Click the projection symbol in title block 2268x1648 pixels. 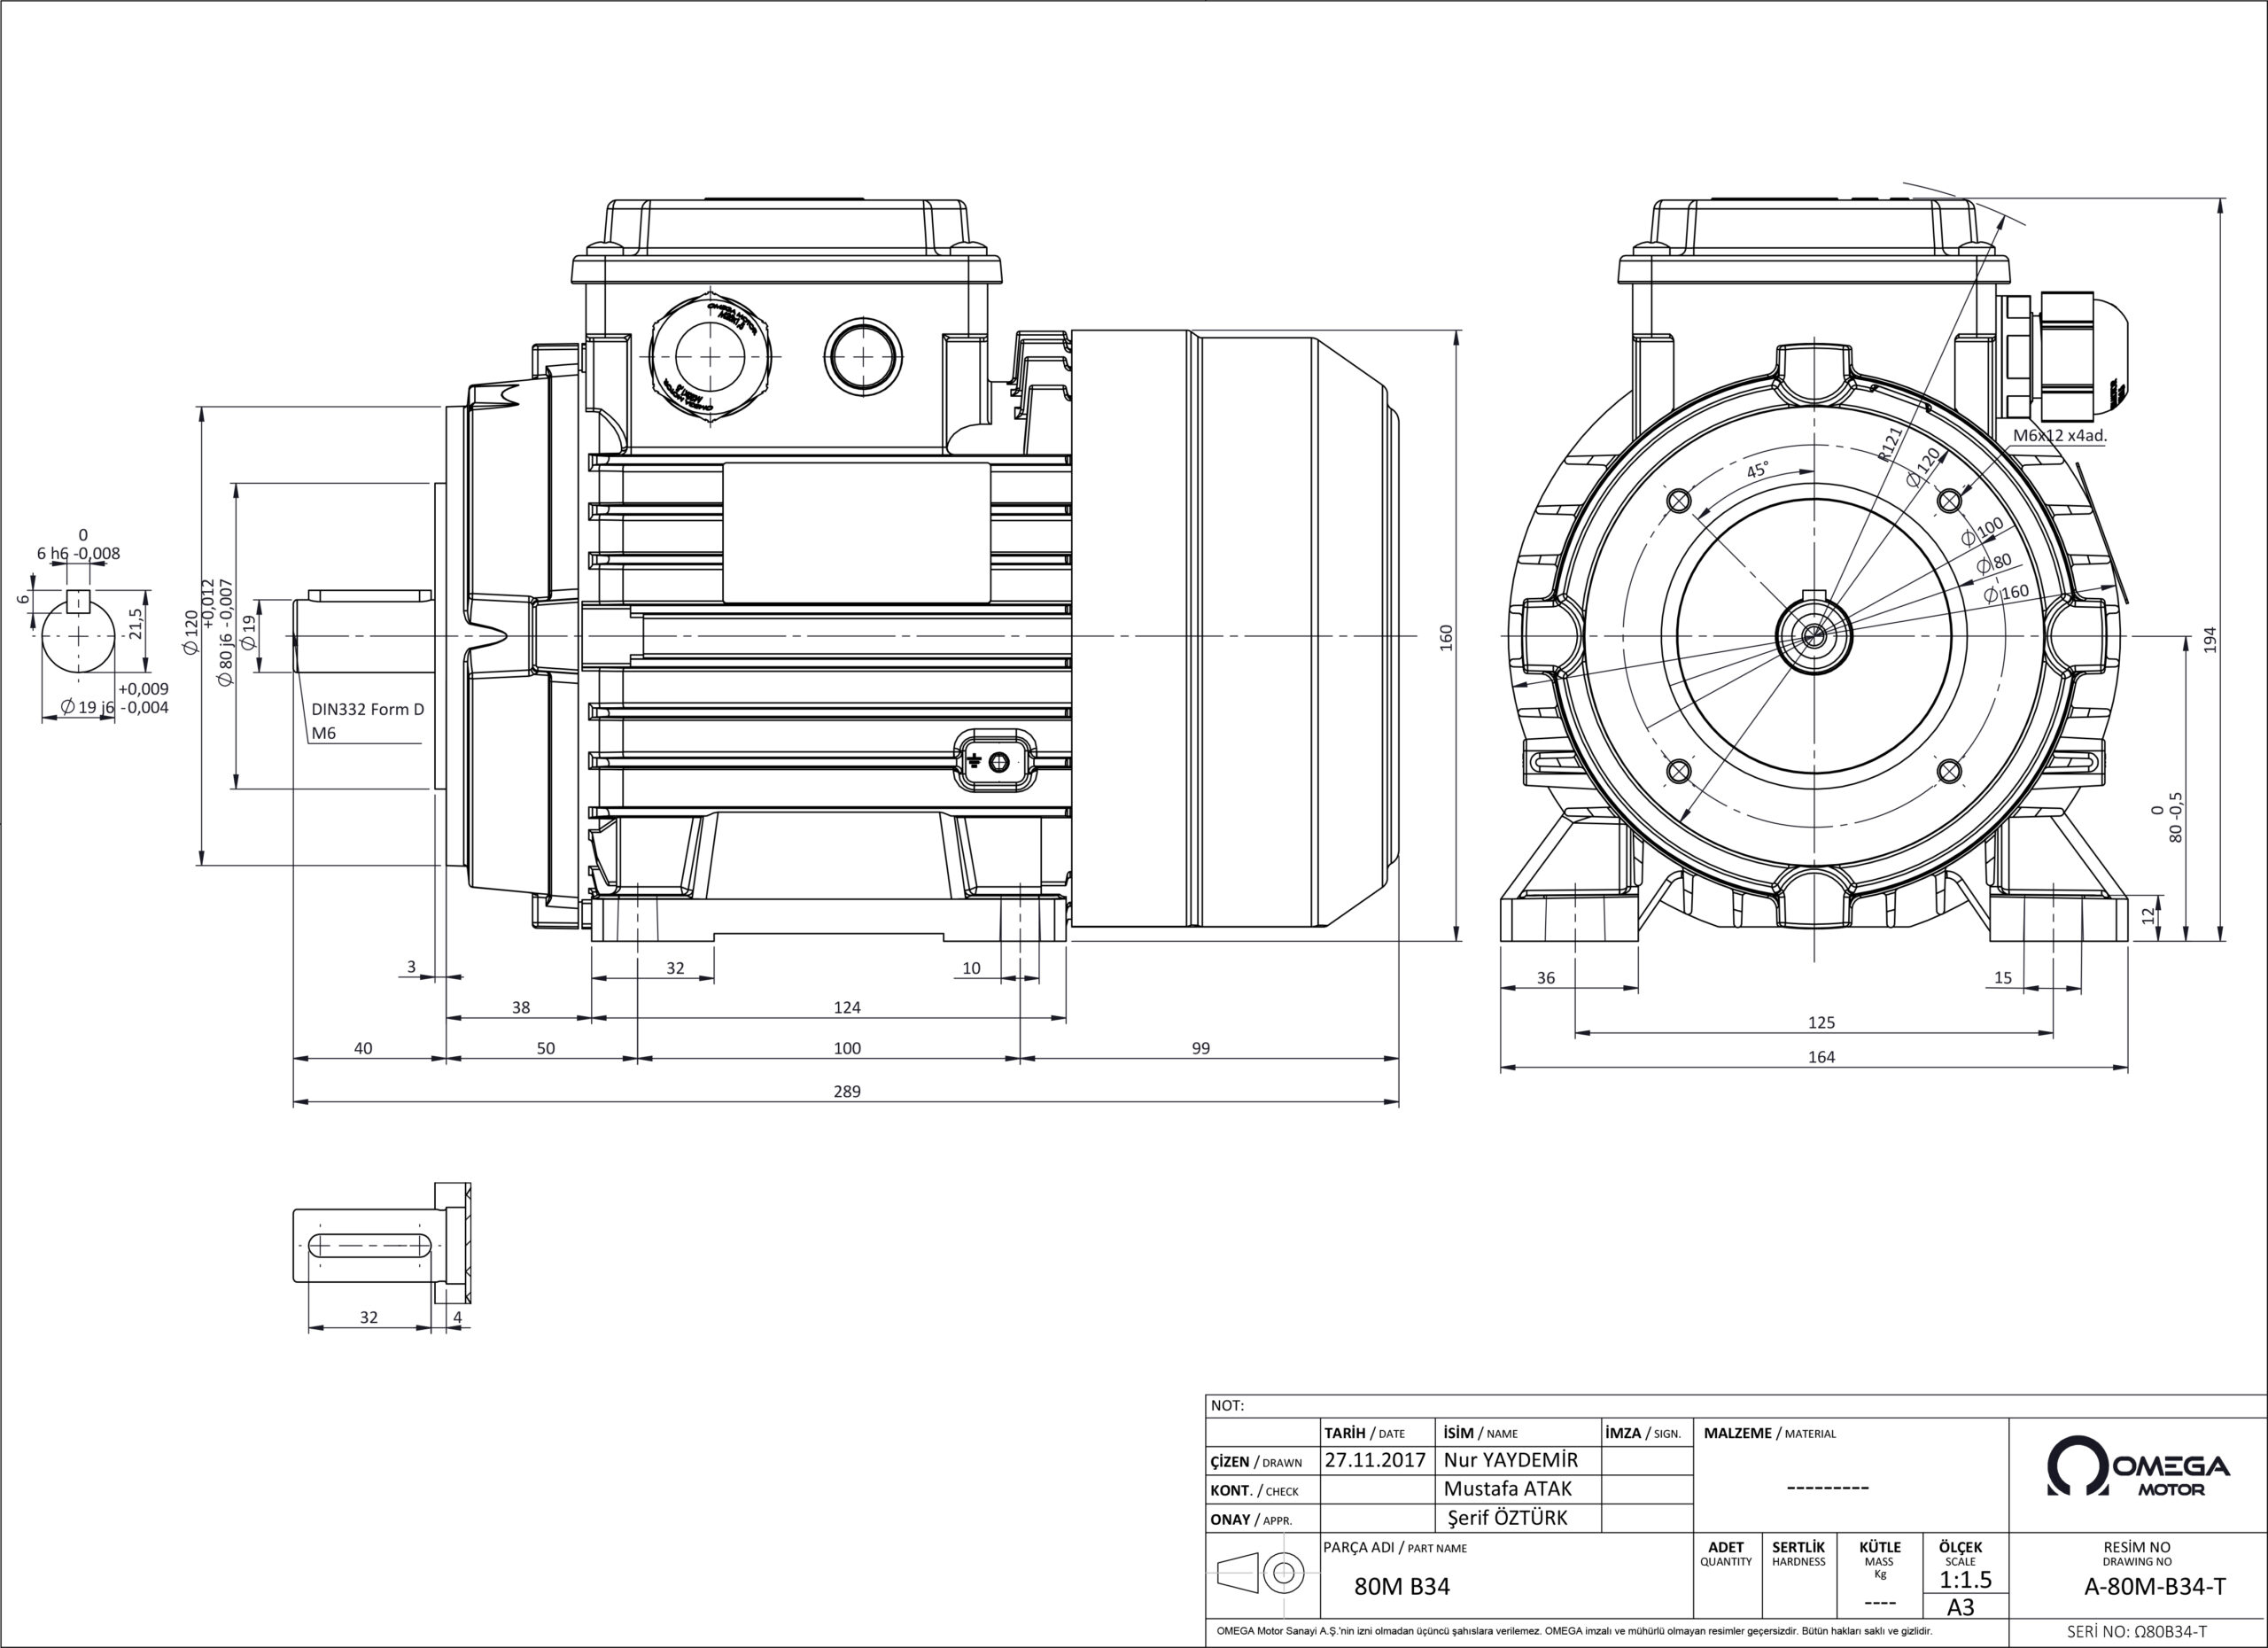coord(1261,1573)
